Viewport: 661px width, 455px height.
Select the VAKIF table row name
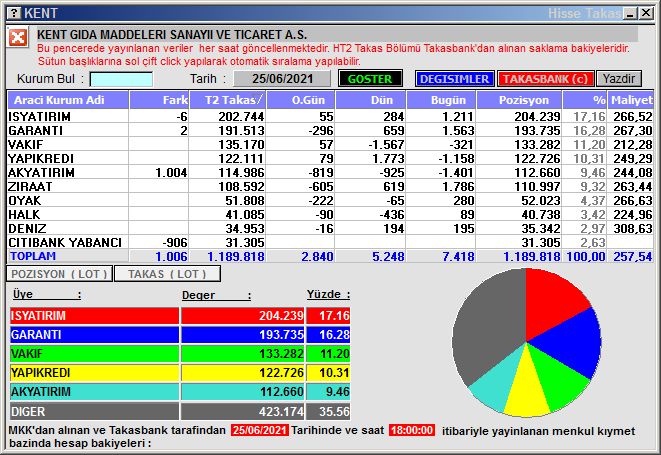click(x=26, y=144)
